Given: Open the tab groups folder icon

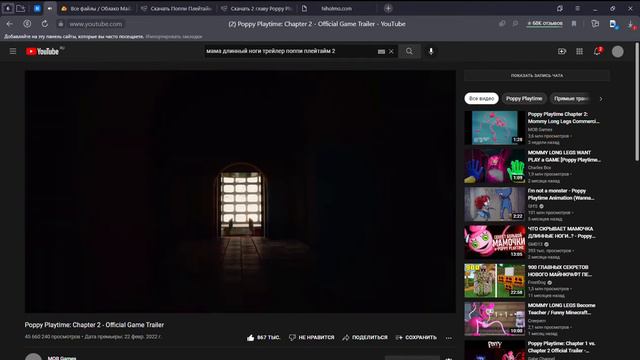Looking at the screenshot, I should click(20, 8).
